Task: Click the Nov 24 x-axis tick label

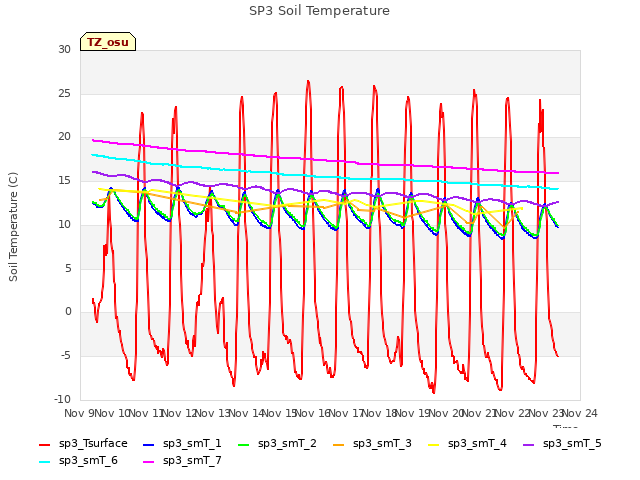Action: tap(580, 413)
